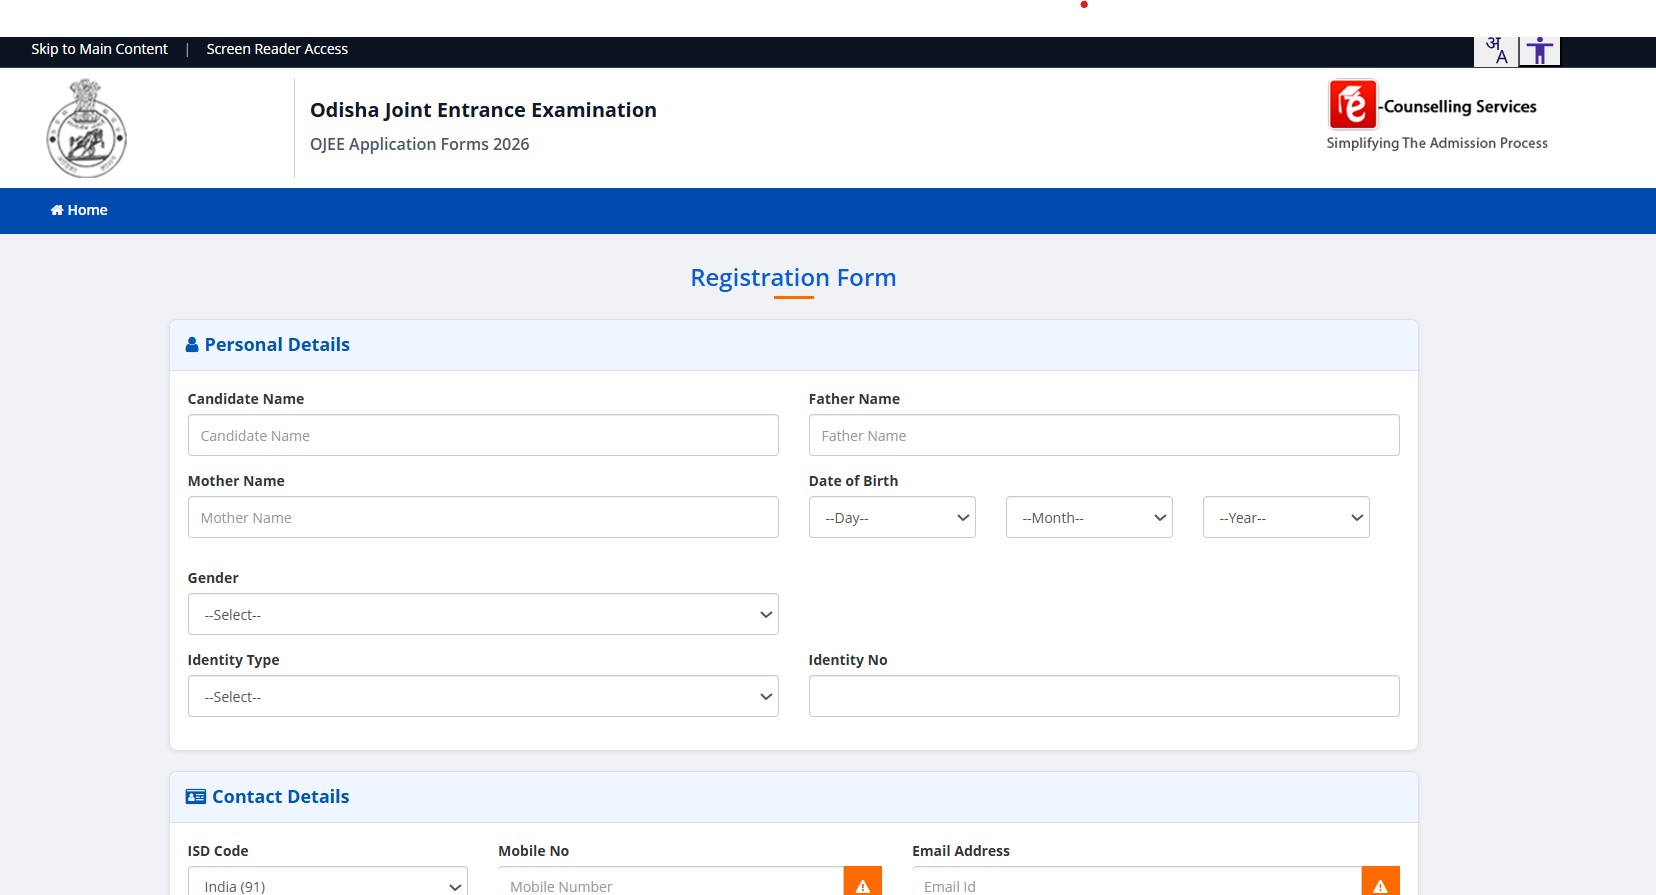Go to Home in navigation bar
Image resolution: width=1656 pixels, height=895 pixels.
[79, 210]
